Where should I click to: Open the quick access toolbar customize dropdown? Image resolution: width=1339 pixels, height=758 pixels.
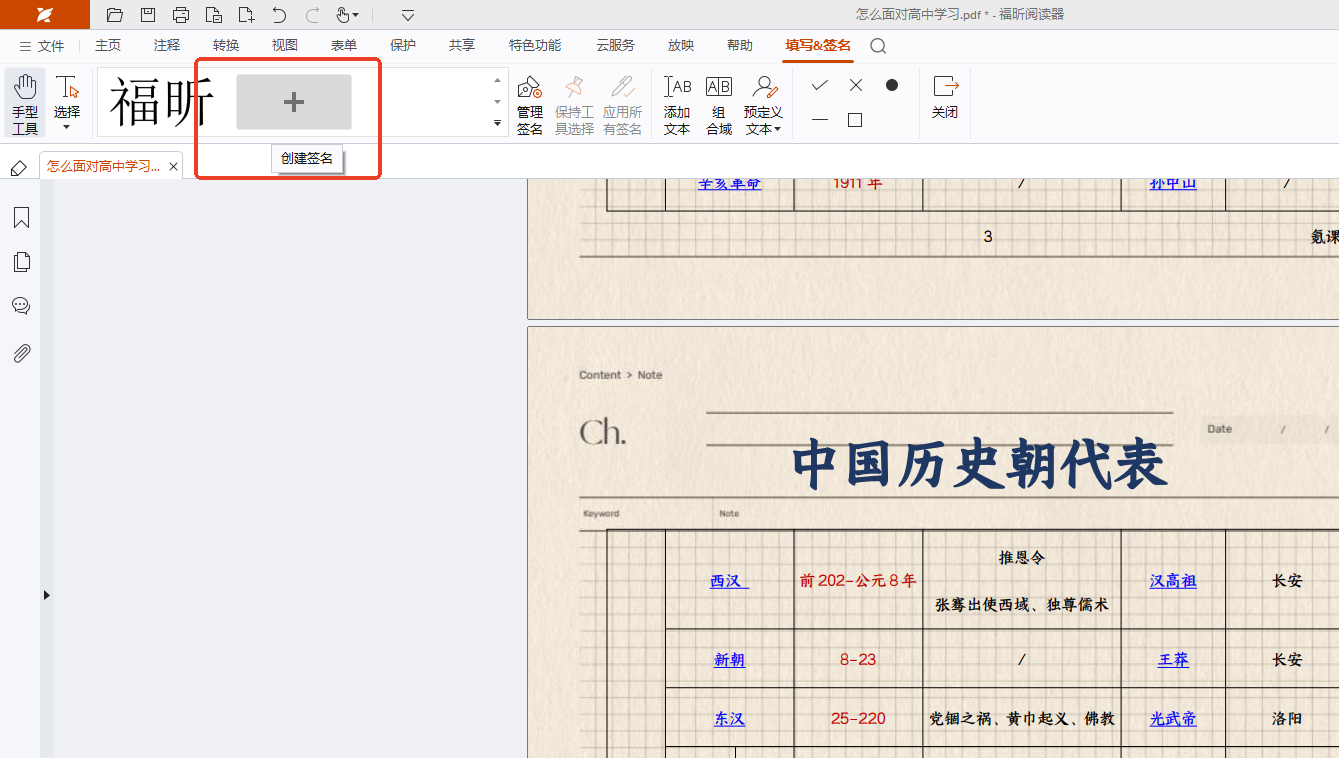(408, 15)
